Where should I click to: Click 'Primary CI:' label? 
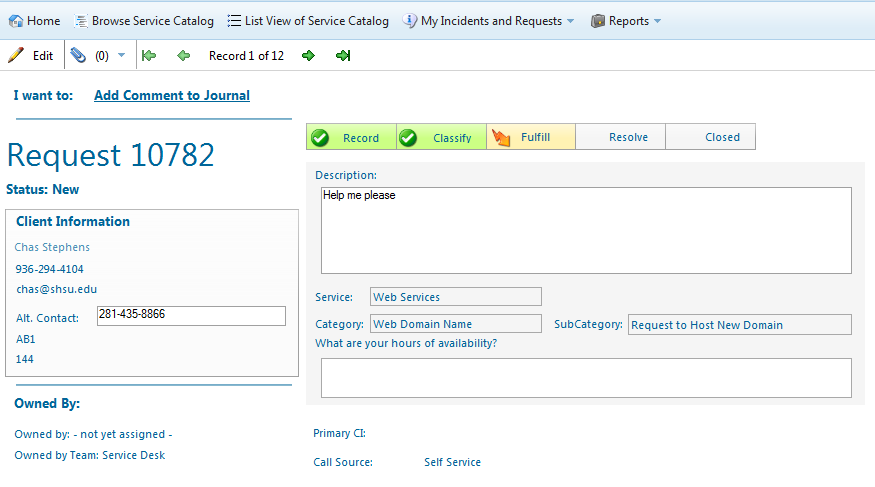tap(339, 433)
